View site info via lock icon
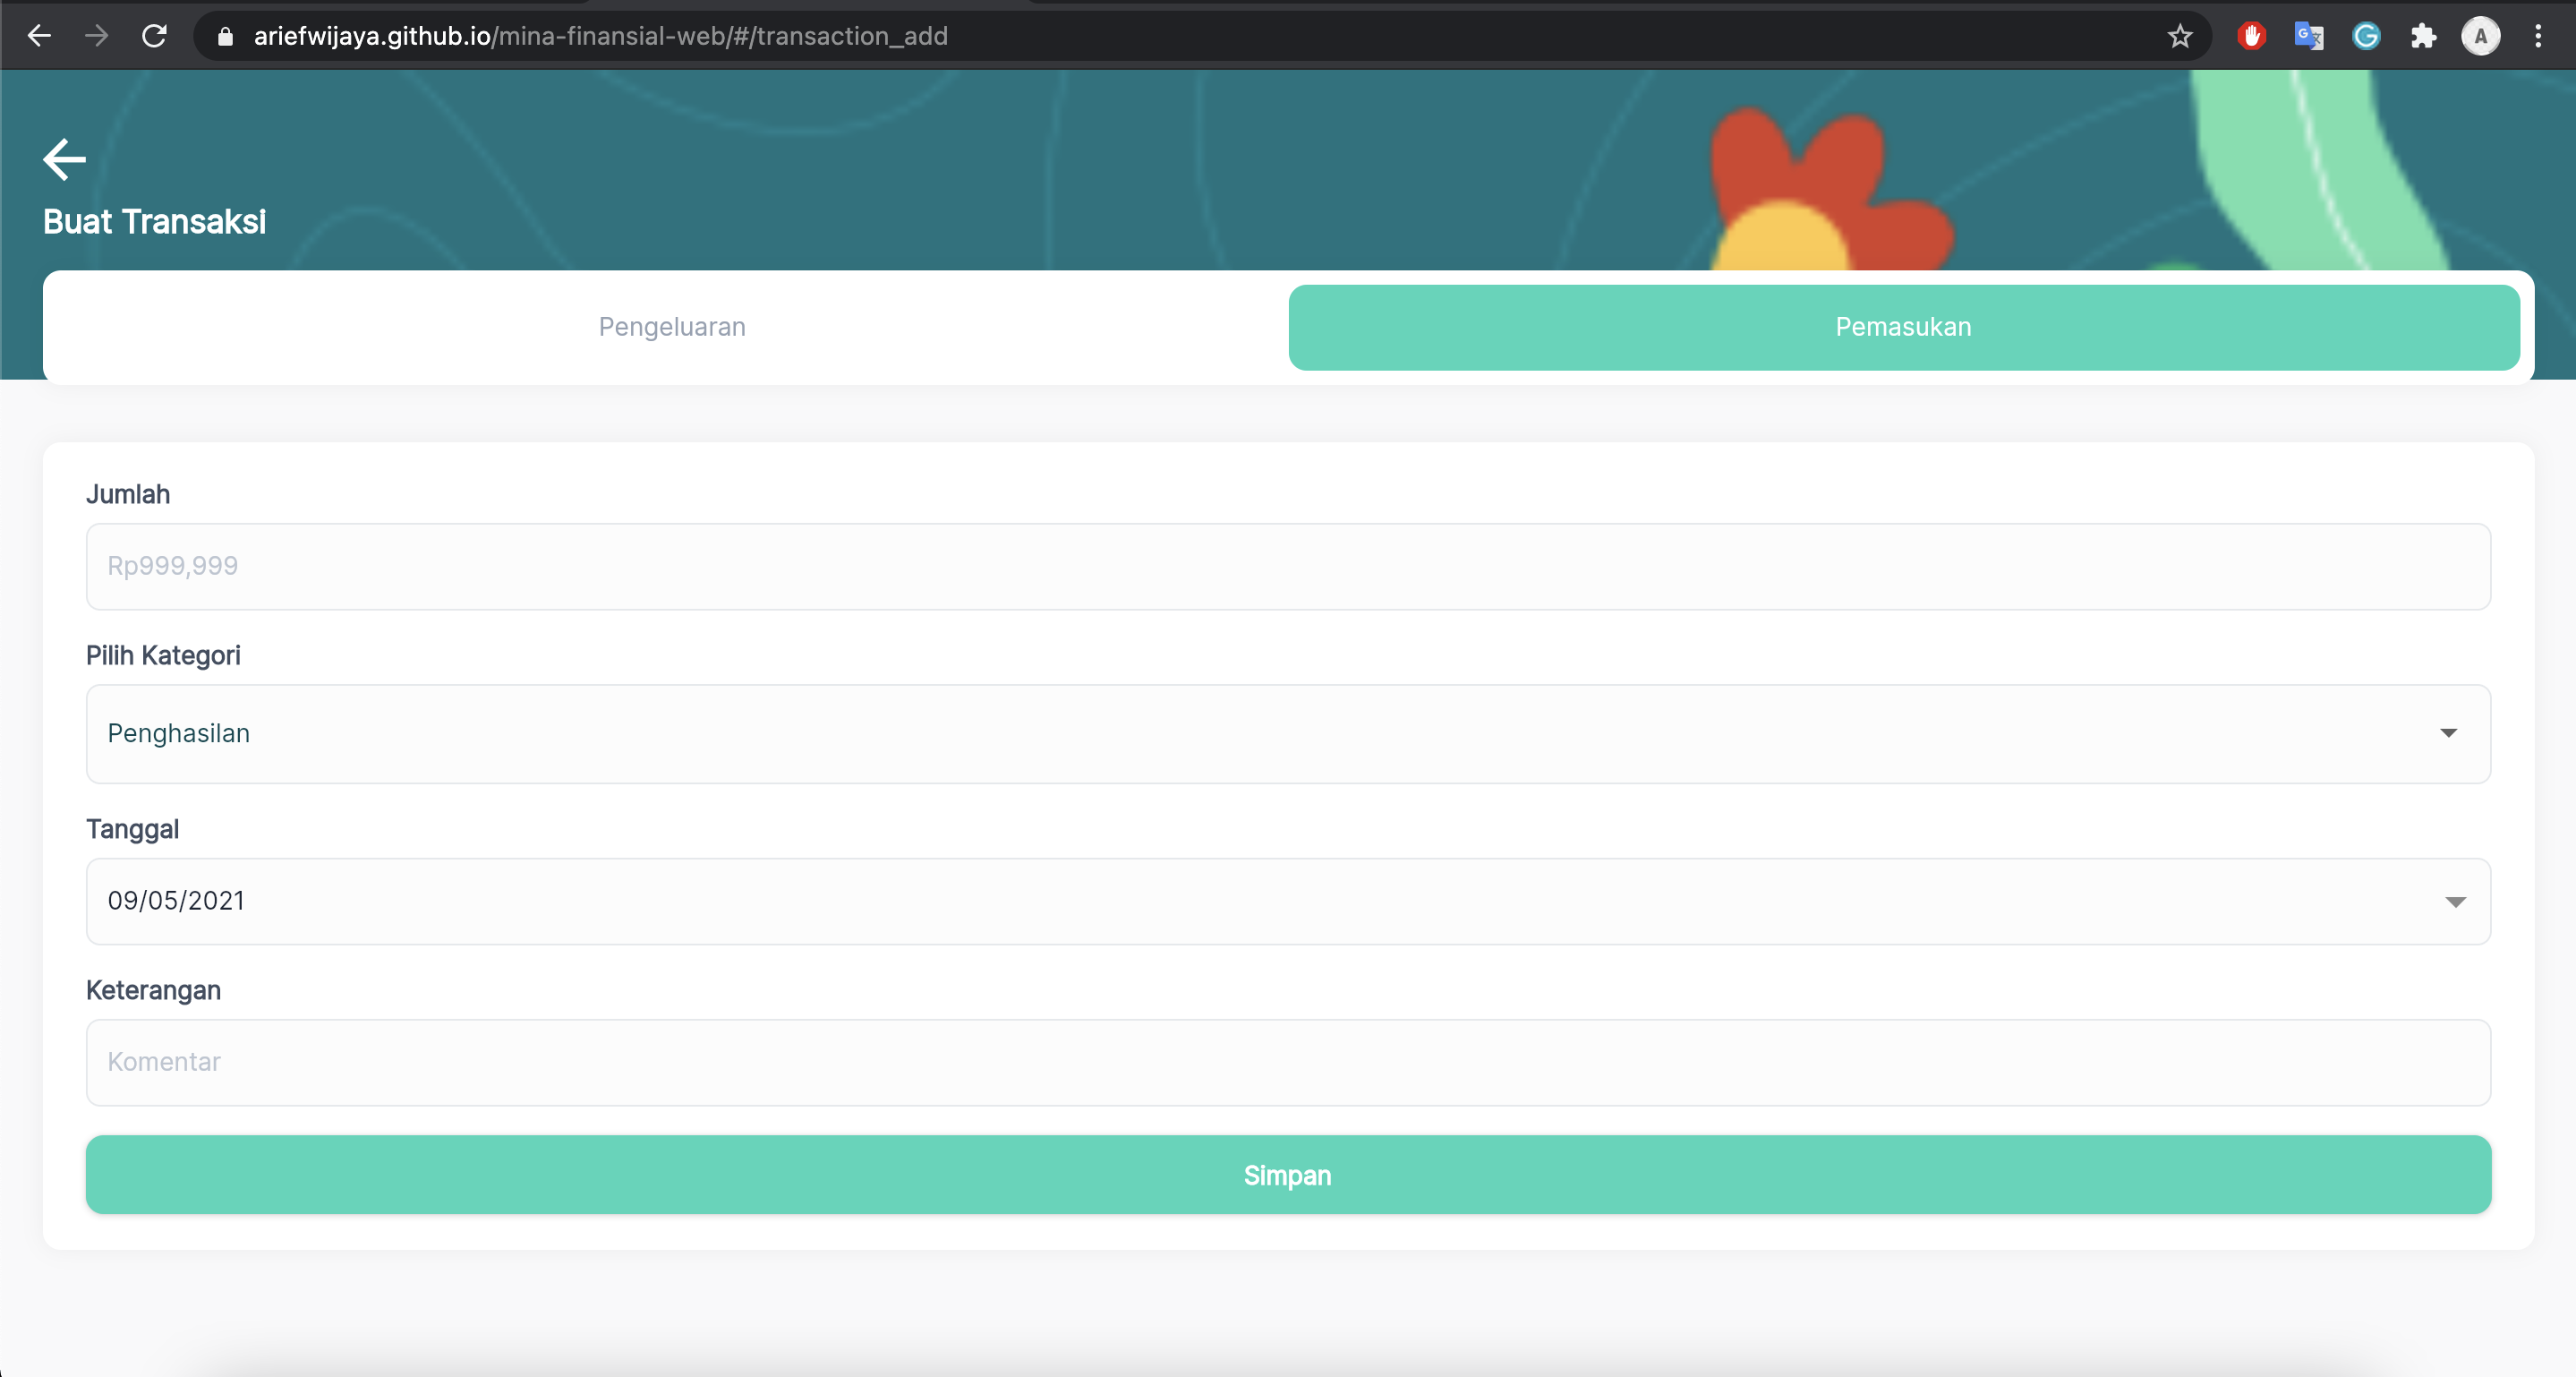The image size is (2576, 1377). coord(226,36)
